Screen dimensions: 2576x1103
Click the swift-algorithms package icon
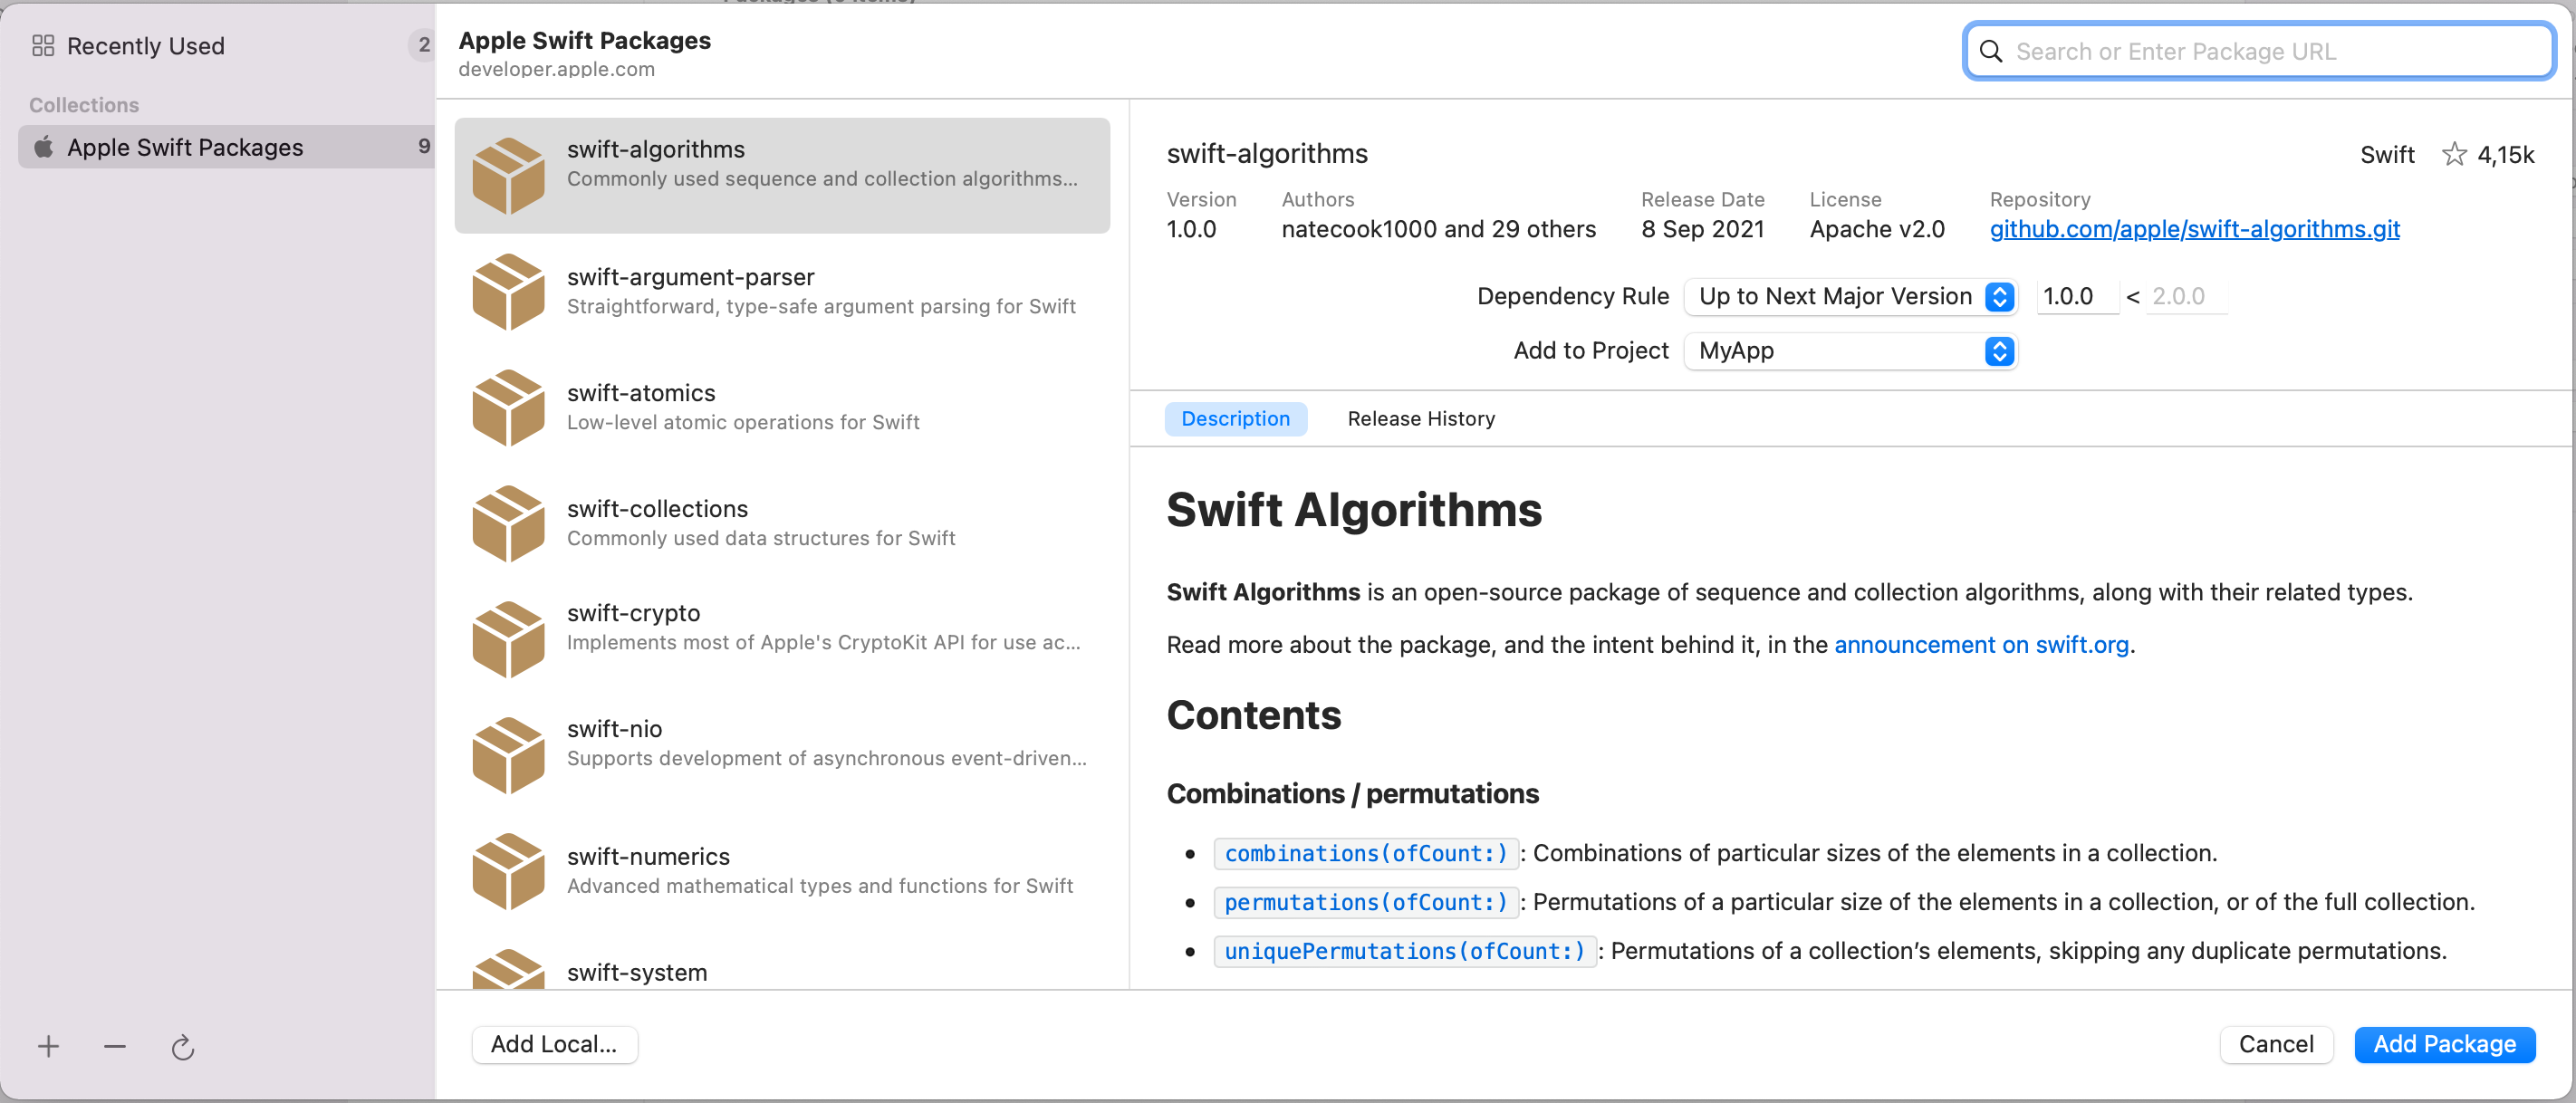507,172
